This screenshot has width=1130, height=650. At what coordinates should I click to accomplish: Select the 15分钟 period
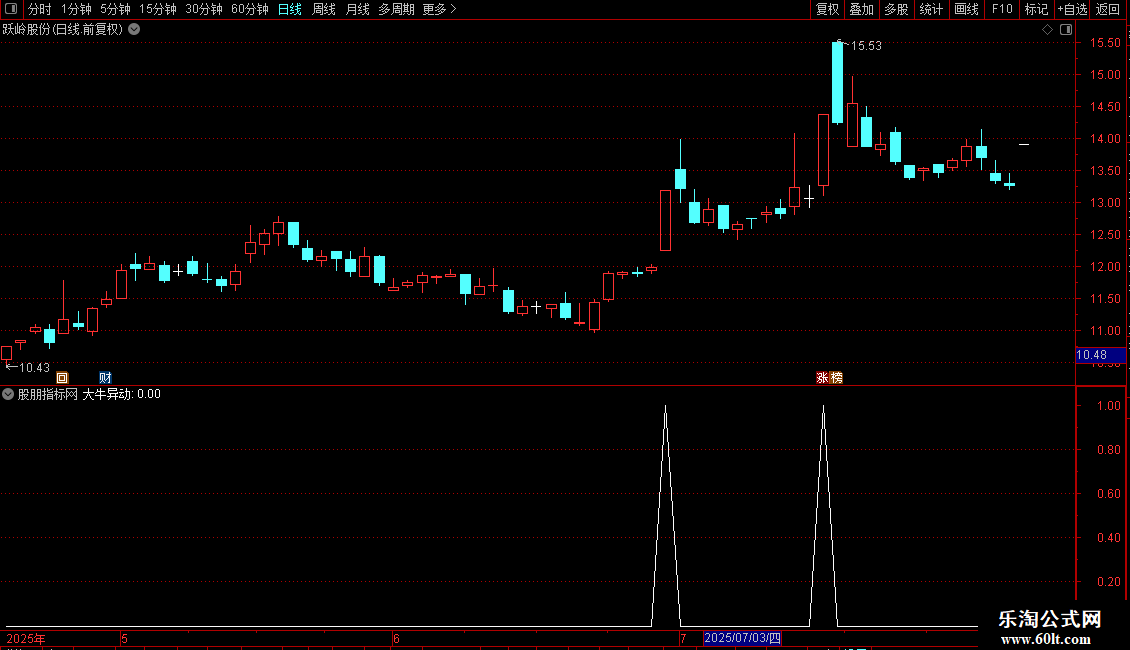pos(158,9)
